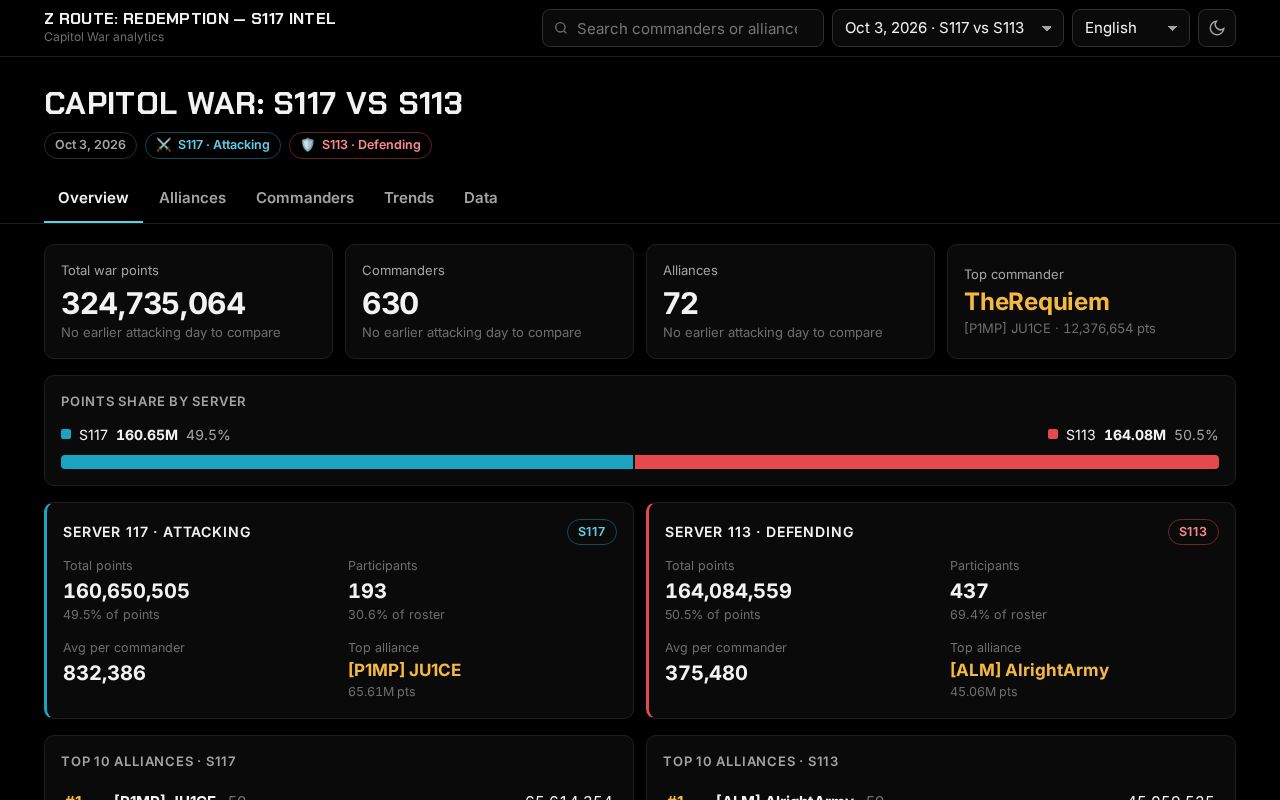Focus the search commanders or alliances field

pyautogui.click(x=687, y=28)
